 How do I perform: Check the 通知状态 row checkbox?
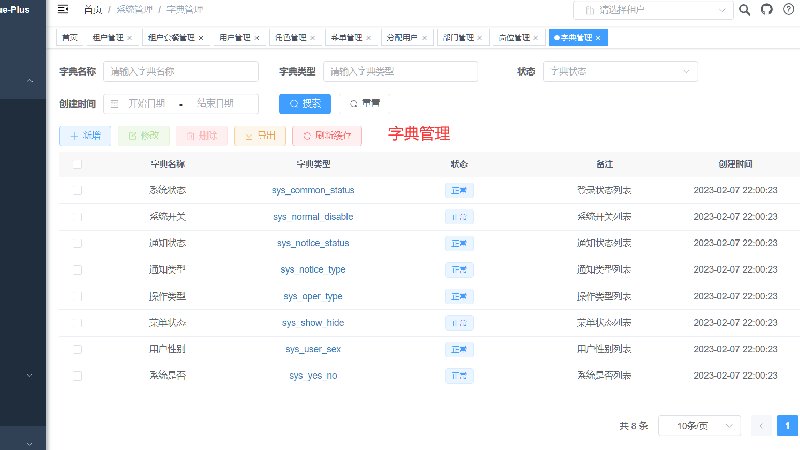click(x=77, y=243)
